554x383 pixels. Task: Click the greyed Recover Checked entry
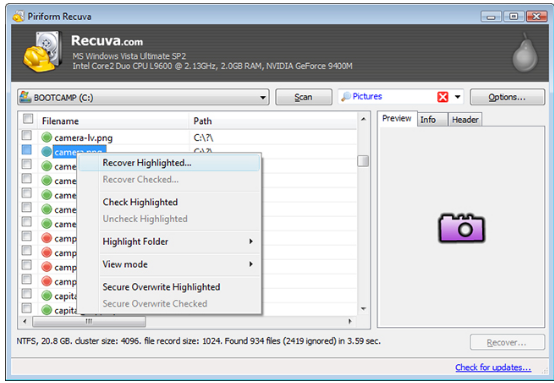[170, 179]
